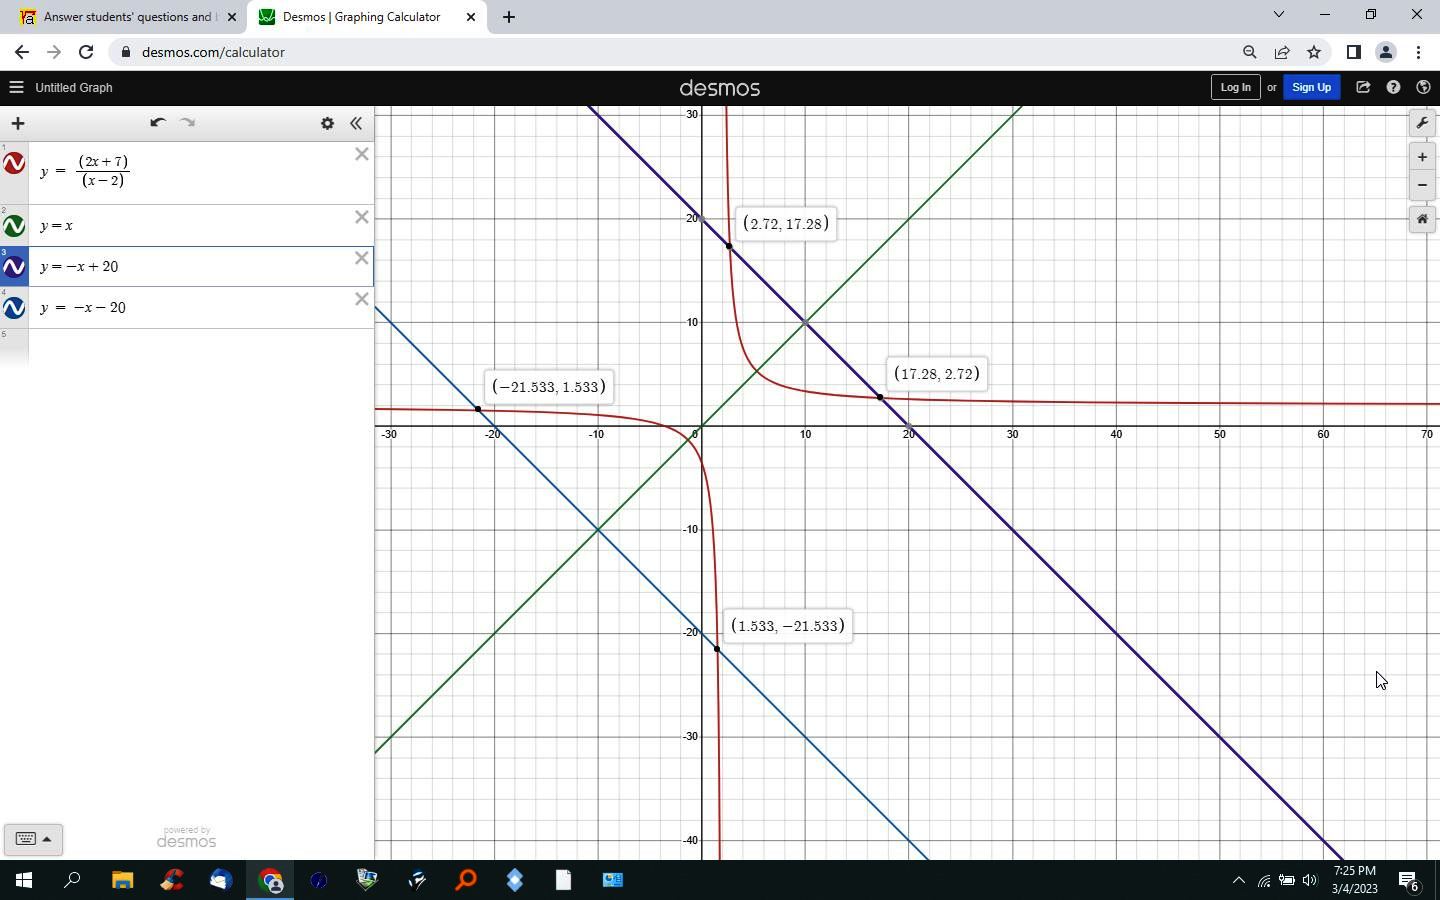1440x900 pixels.
Task: Delete the y=-x-20 expression
Action: pyautogui.click(x=362, y=299)
